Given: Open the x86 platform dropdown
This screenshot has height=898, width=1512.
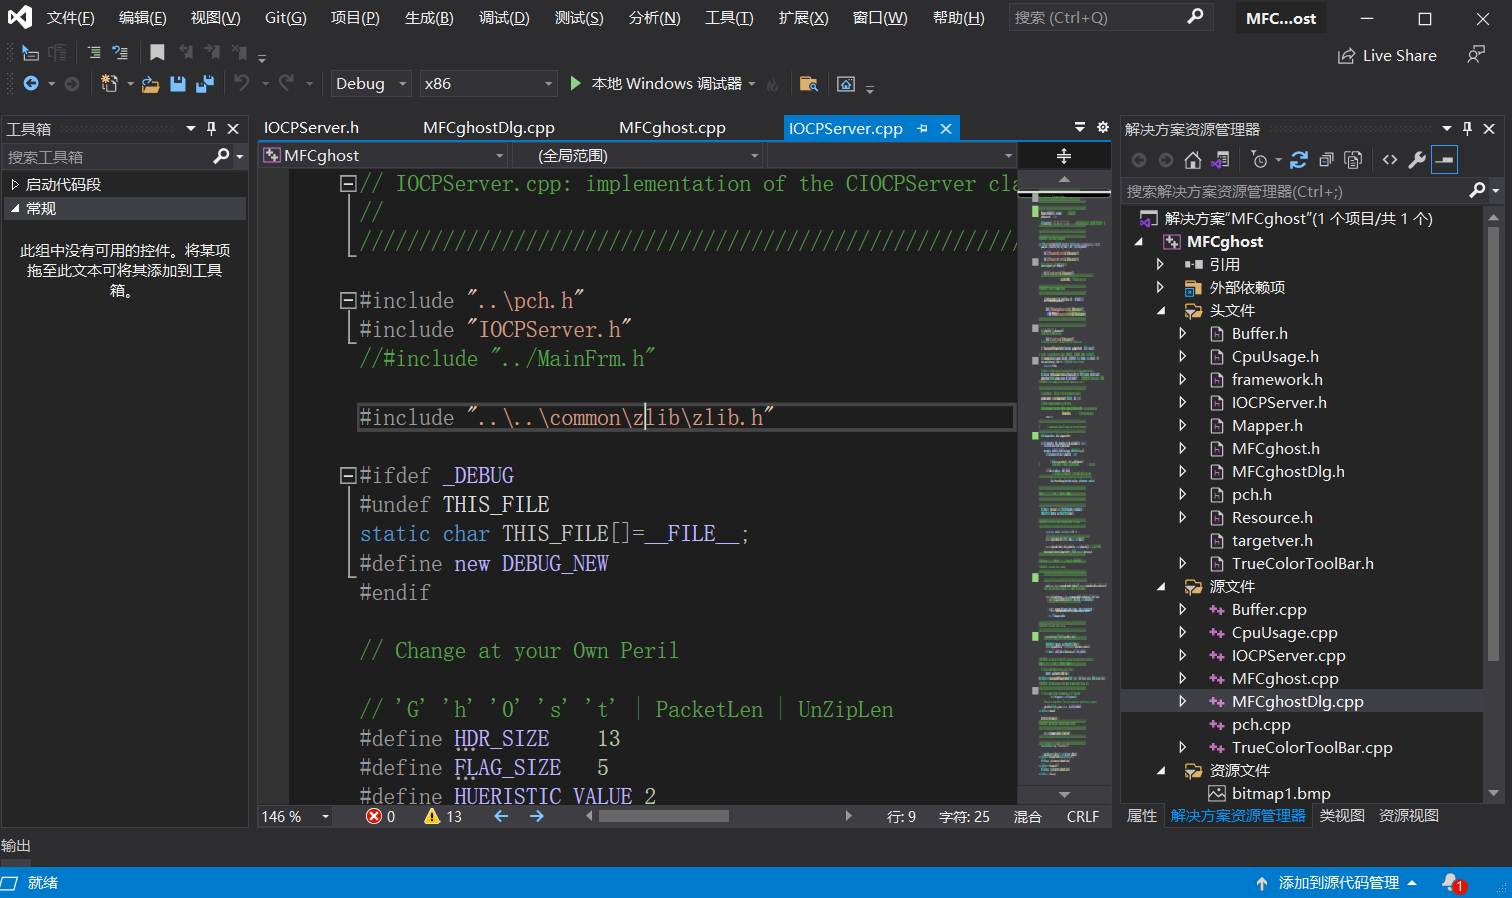Looking at the screenshot, I should (548, 84).
